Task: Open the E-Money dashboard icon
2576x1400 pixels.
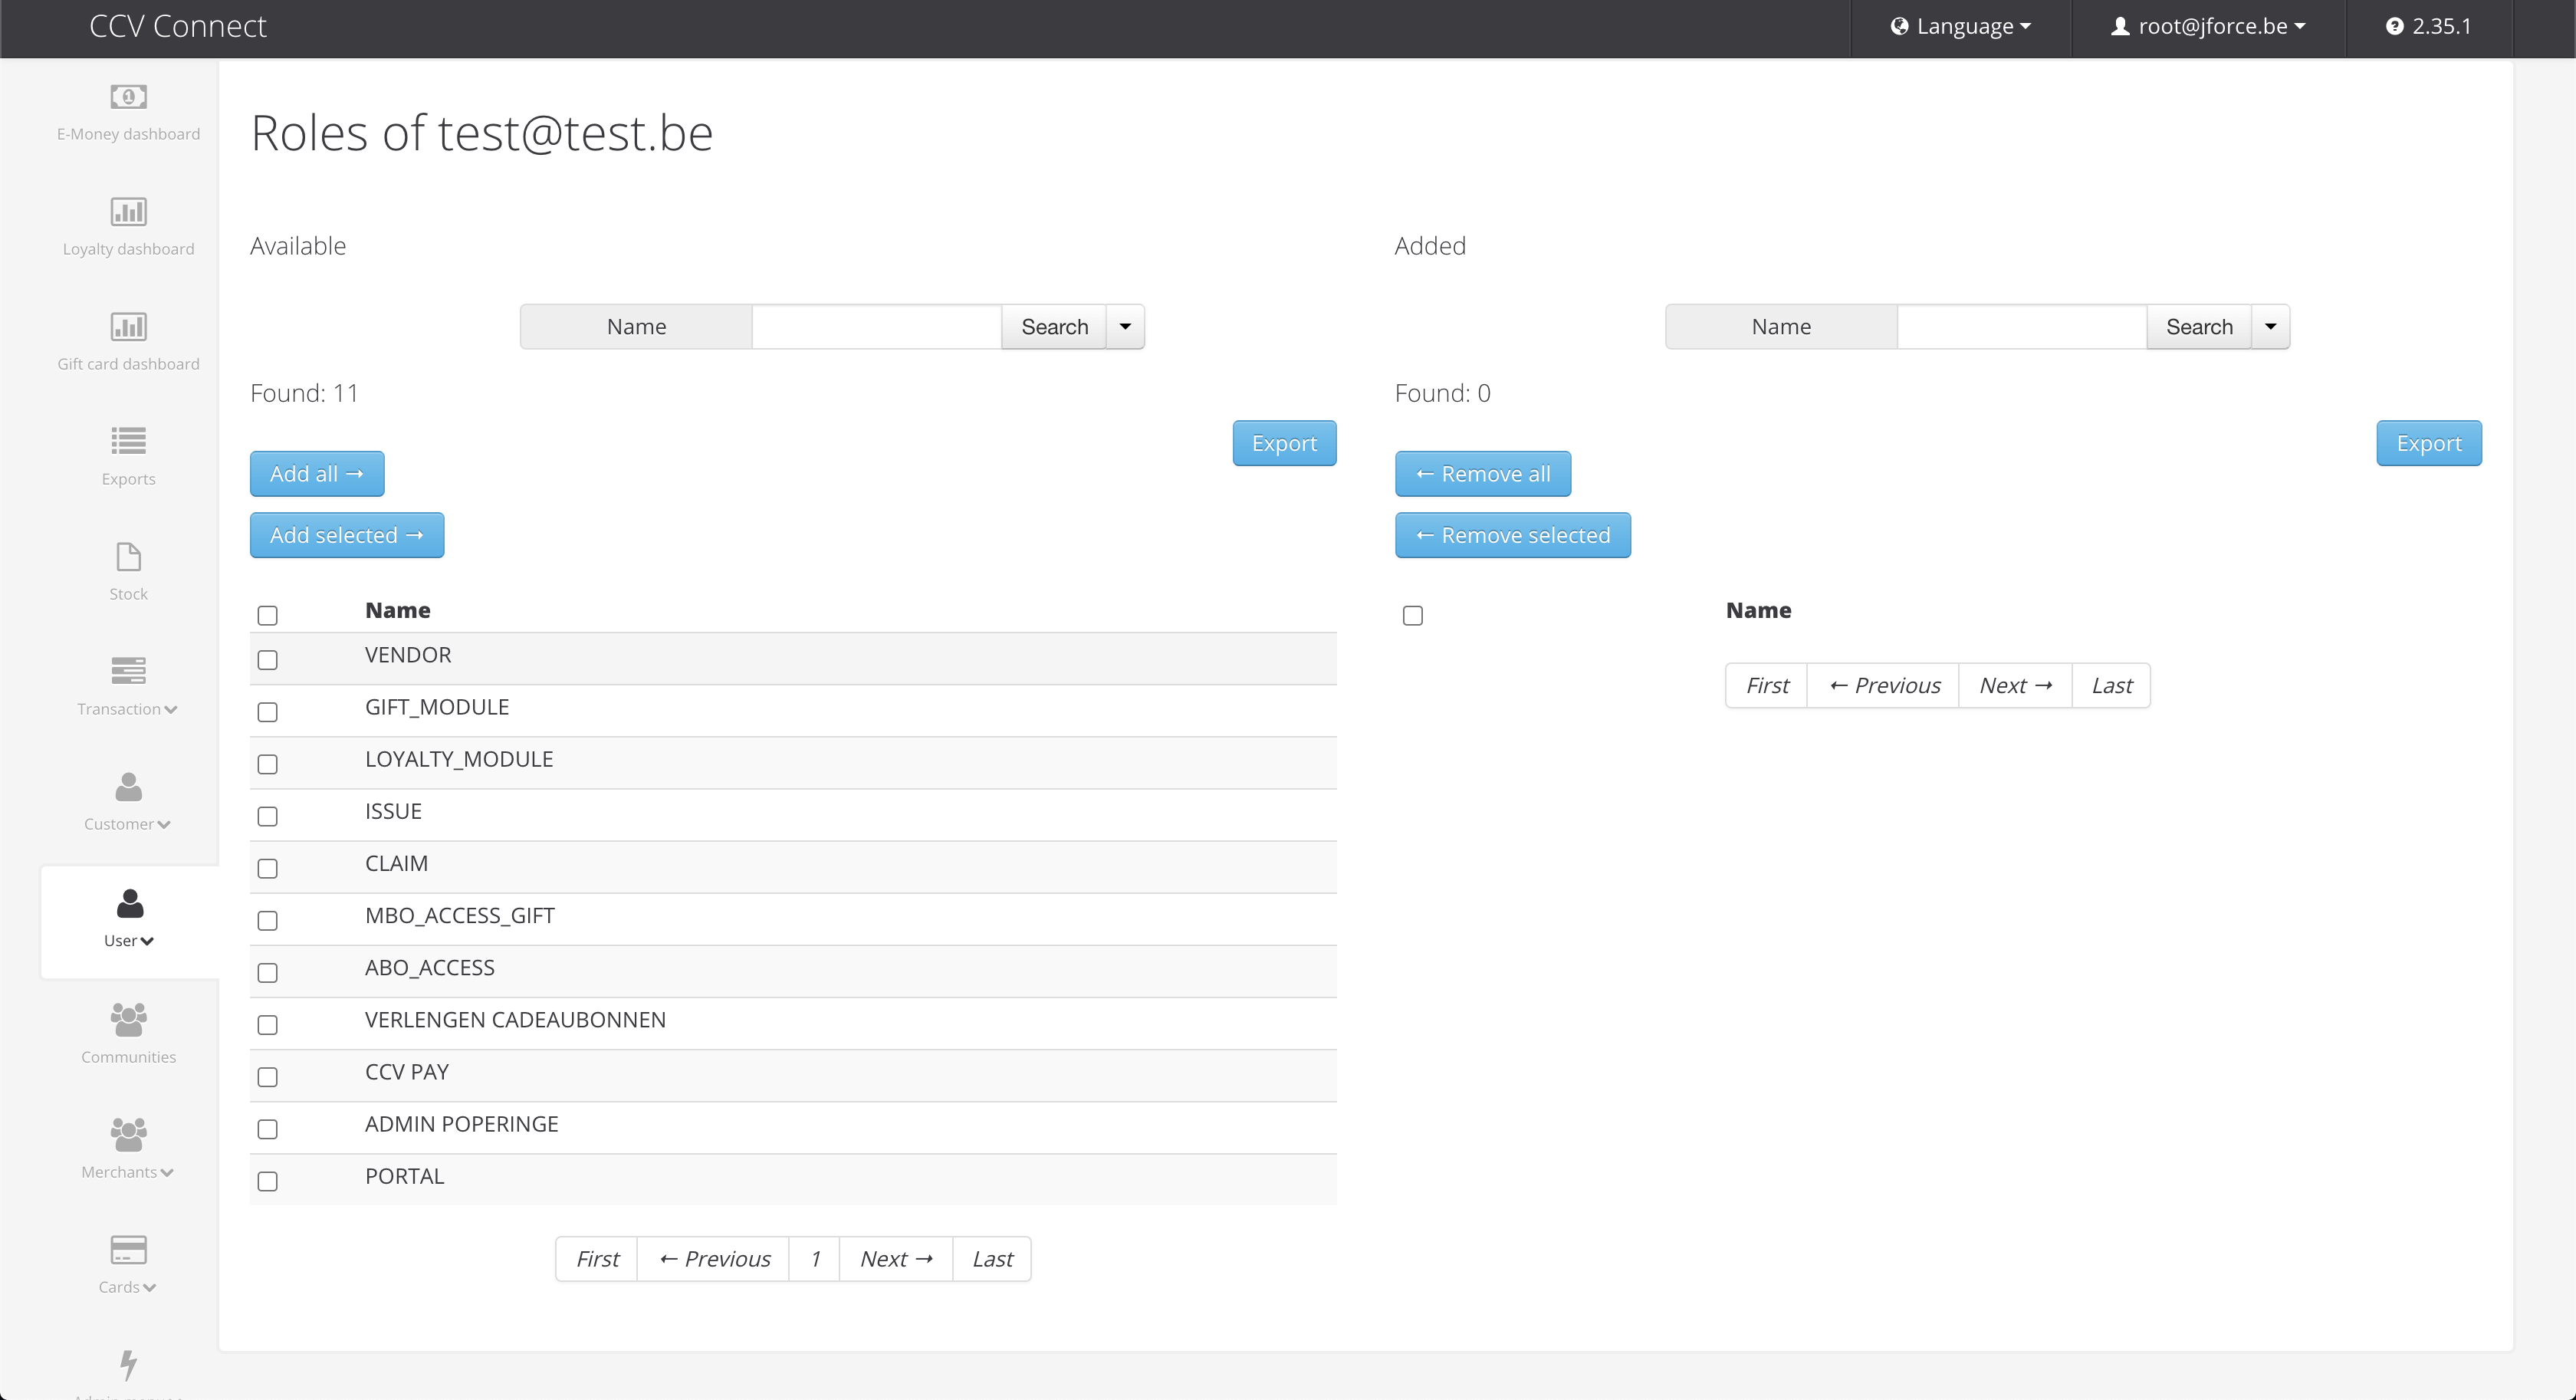Action: (128, 97)
